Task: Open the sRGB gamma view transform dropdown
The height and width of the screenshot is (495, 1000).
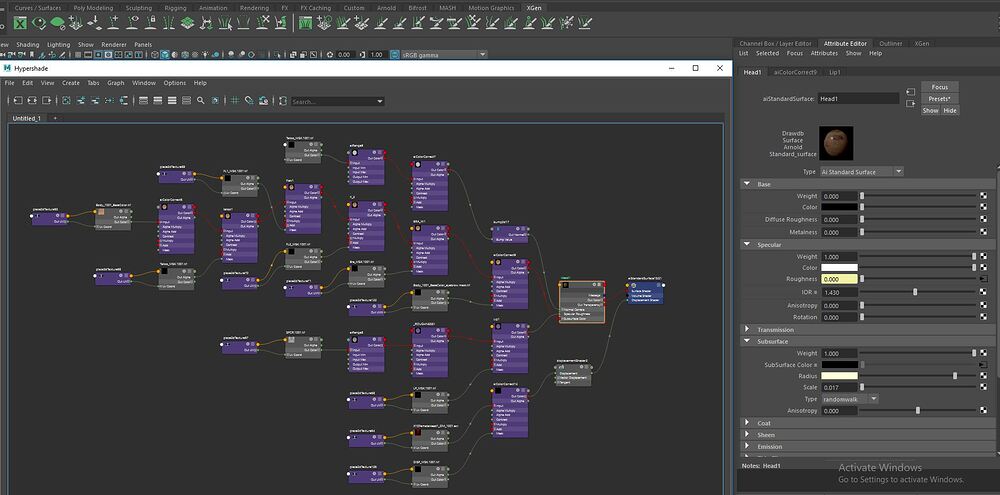Action: click(x=444, y=54)
